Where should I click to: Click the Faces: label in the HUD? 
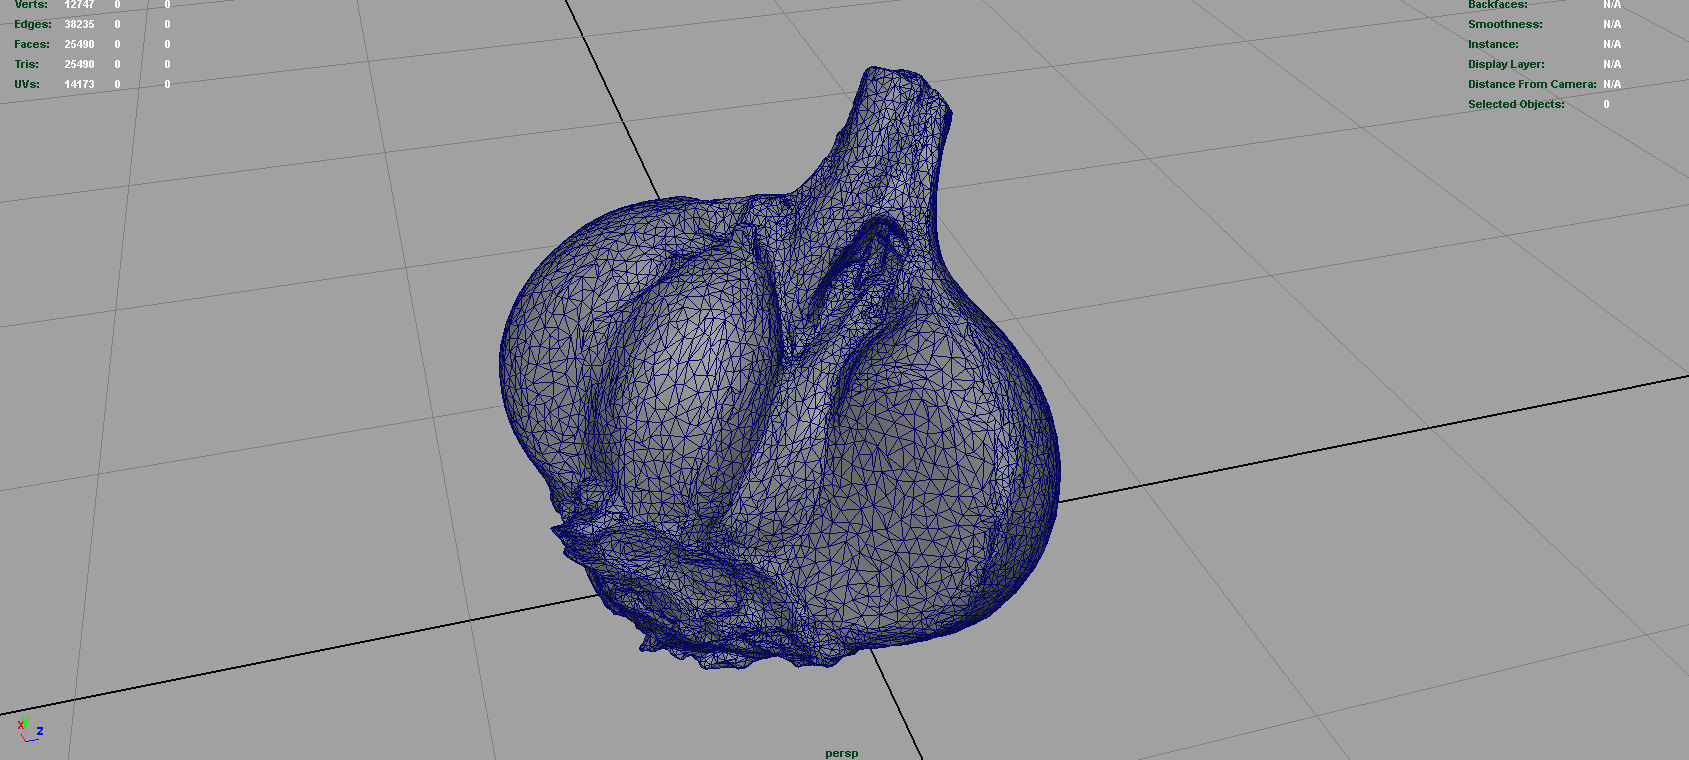32,44
